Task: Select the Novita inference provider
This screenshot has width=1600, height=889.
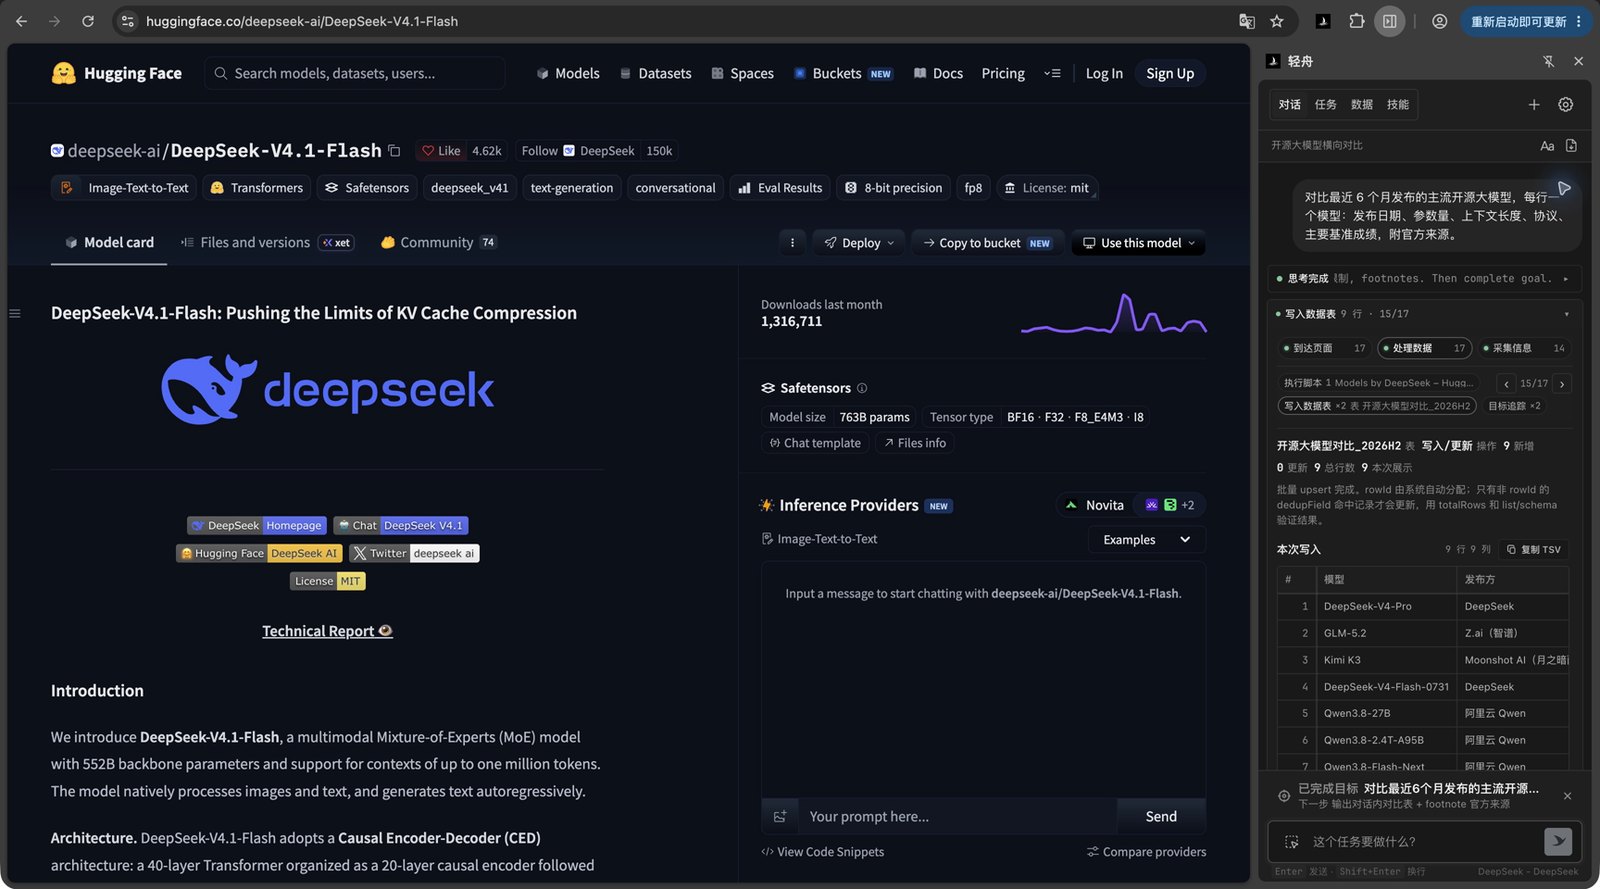Action: 1094,506
